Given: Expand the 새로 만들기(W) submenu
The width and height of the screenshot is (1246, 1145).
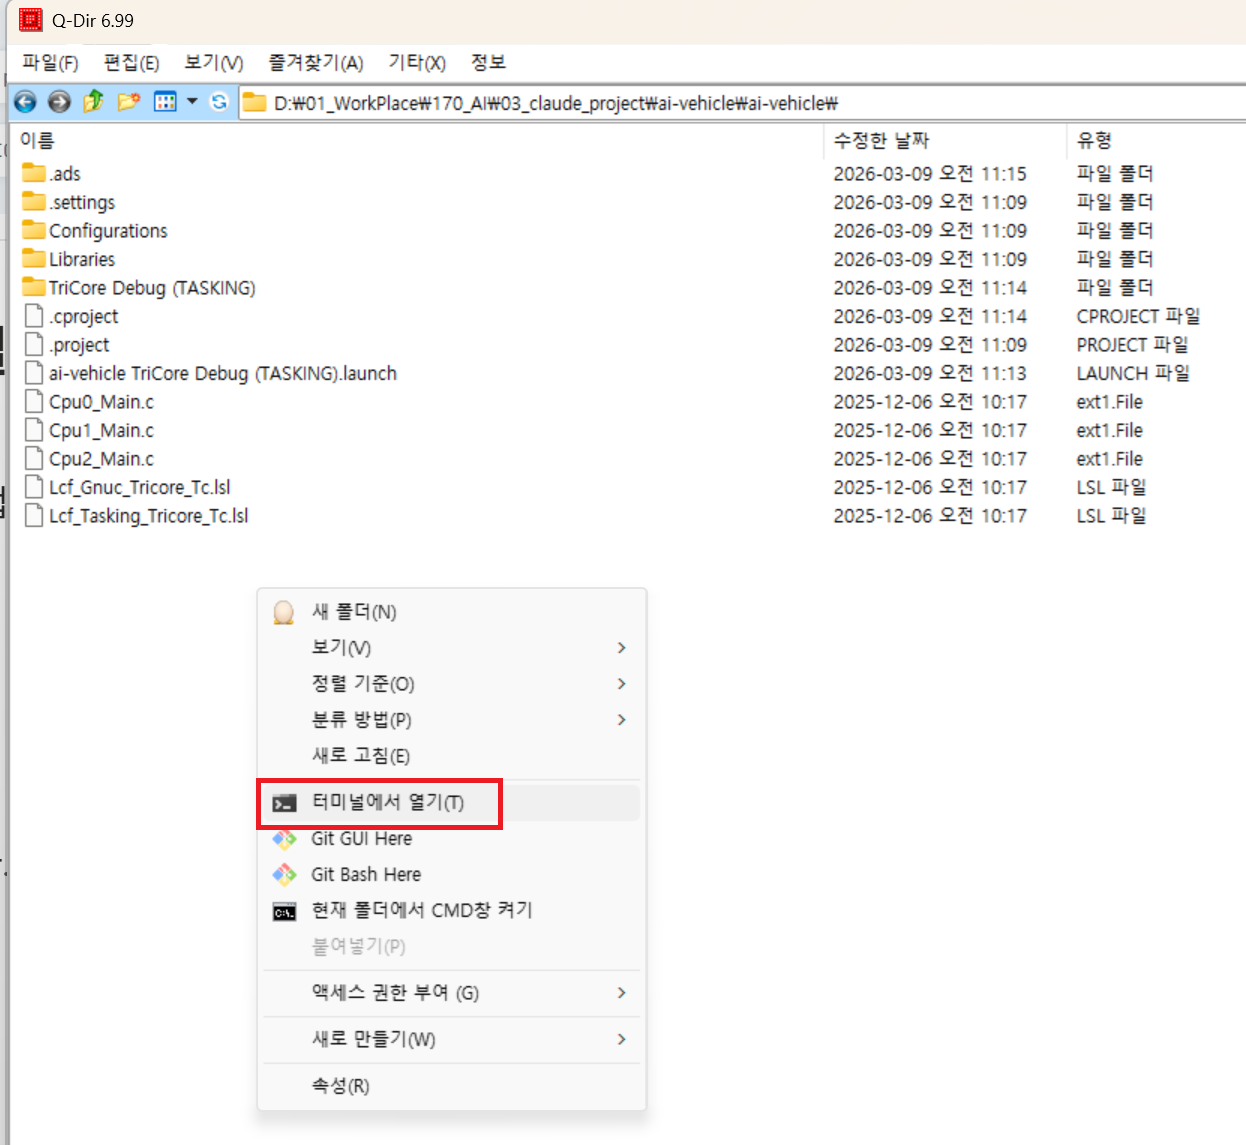Looking at the screenshot, I should 621,1039.
